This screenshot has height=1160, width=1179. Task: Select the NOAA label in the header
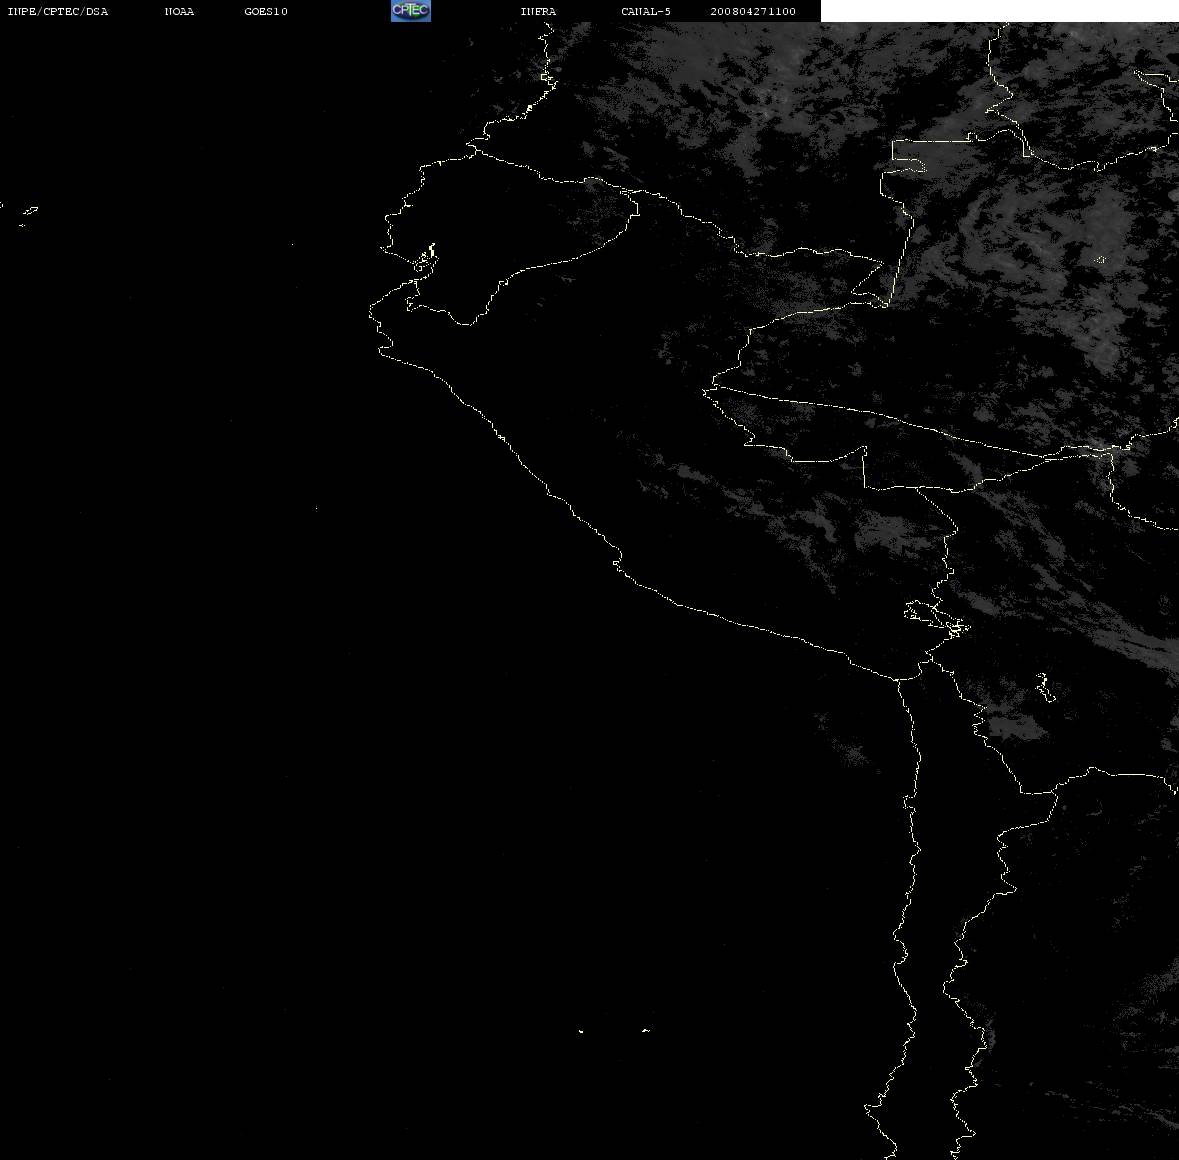pos(179,11)
